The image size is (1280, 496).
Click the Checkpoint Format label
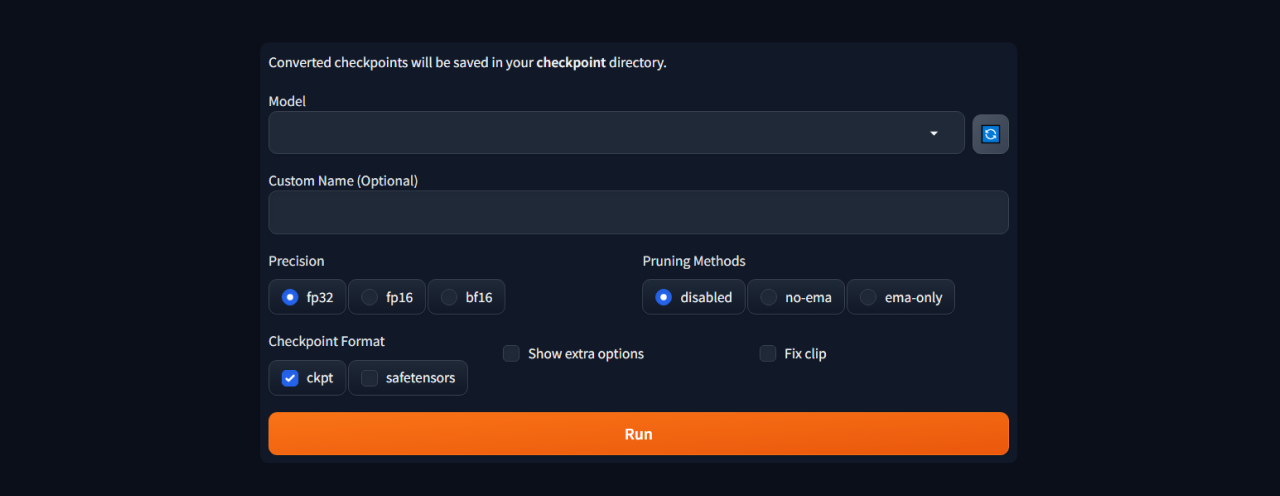326,341
